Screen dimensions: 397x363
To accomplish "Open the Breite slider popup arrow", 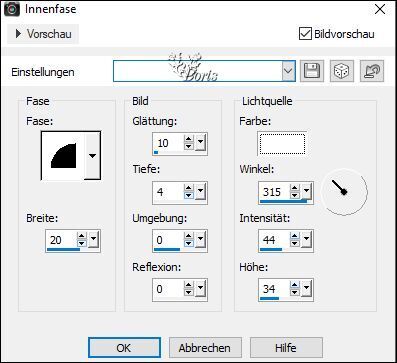I will 93,239.
